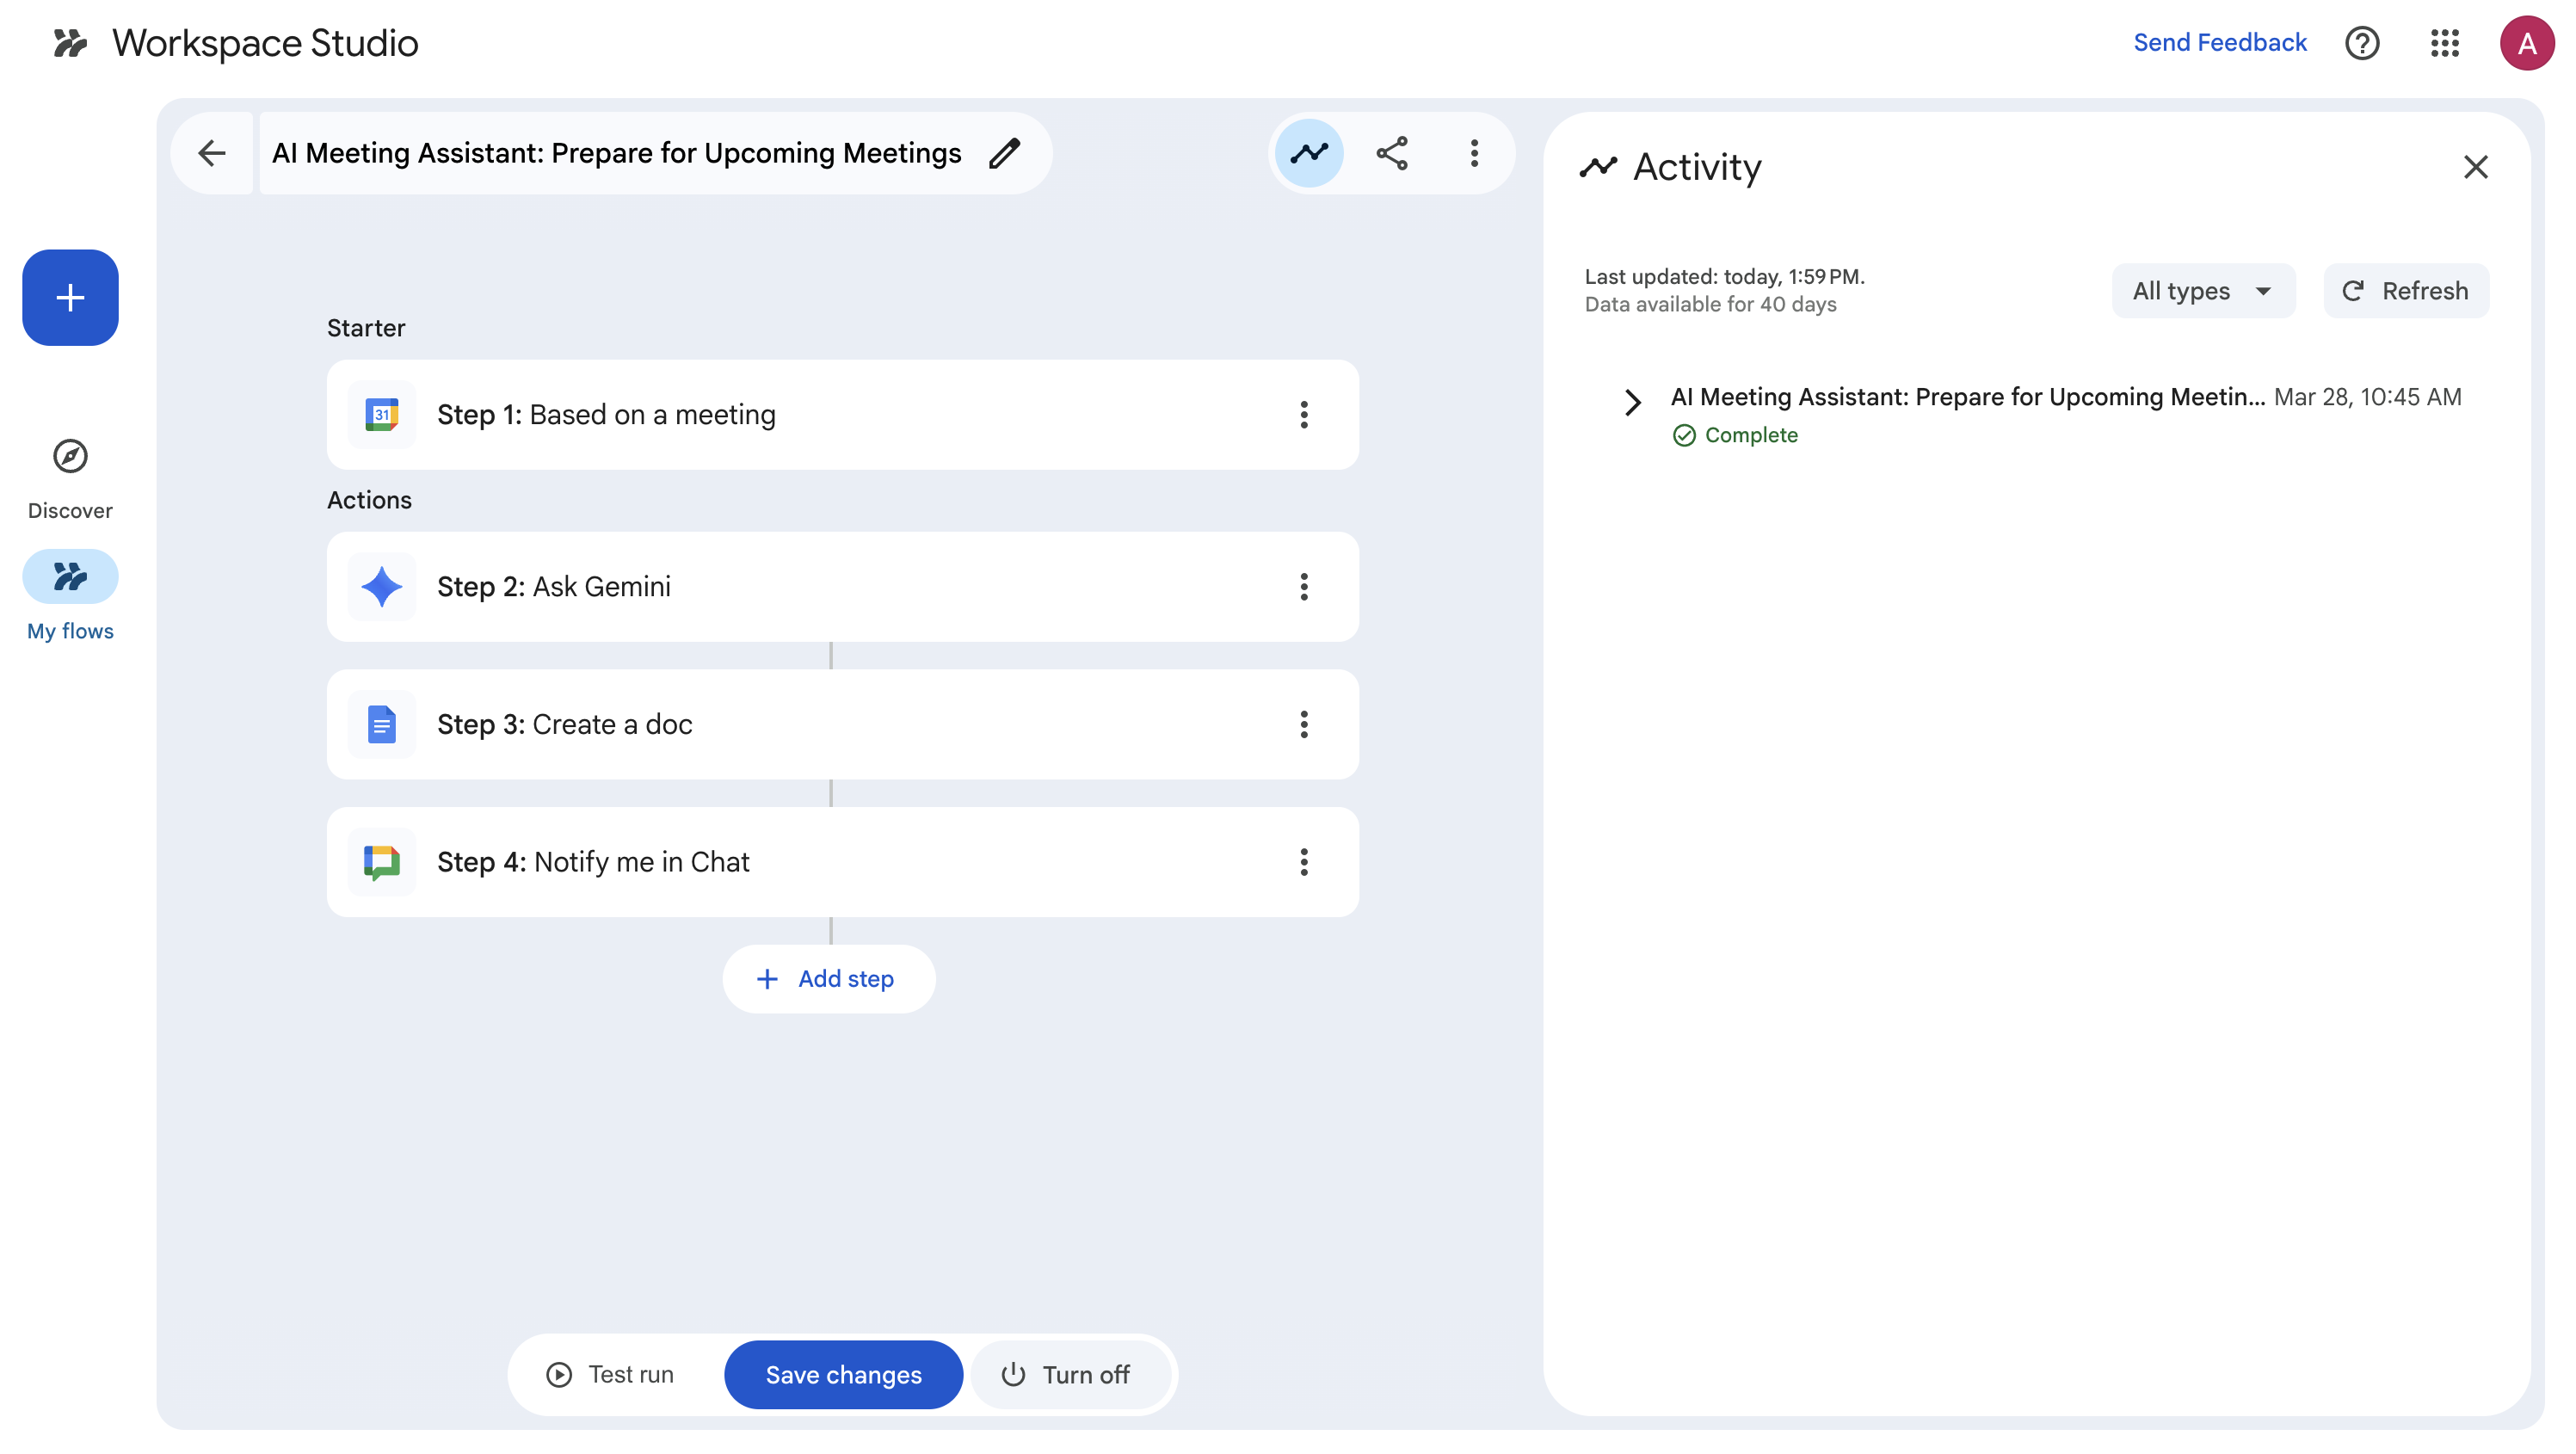Open Step 3 Create a doc options menu
Screen dimensions: 2576x1454
click(x=1304, y=725)
